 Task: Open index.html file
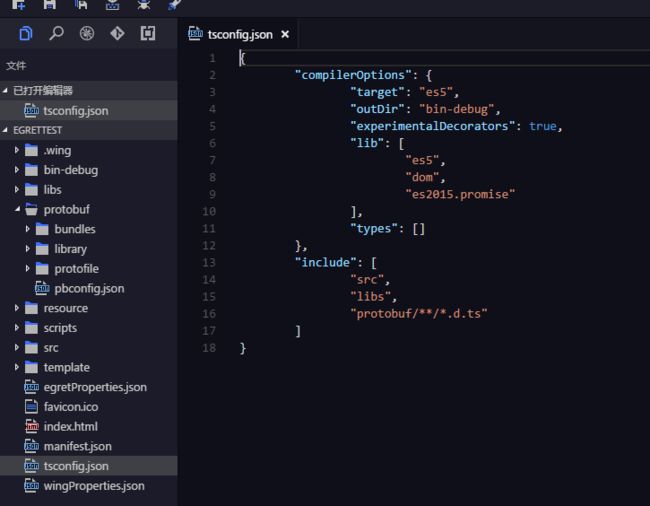(89, 426)
